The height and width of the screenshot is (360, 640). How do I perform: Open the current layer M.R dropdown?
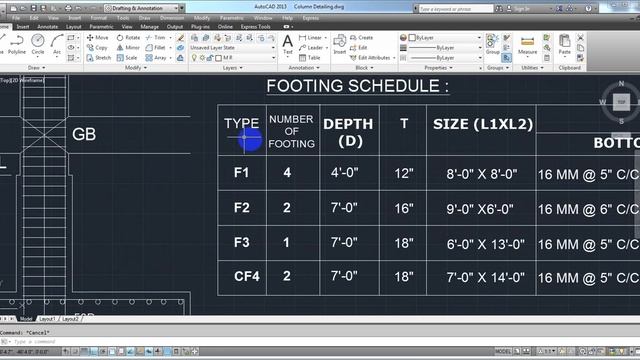[x=233, y=58]
